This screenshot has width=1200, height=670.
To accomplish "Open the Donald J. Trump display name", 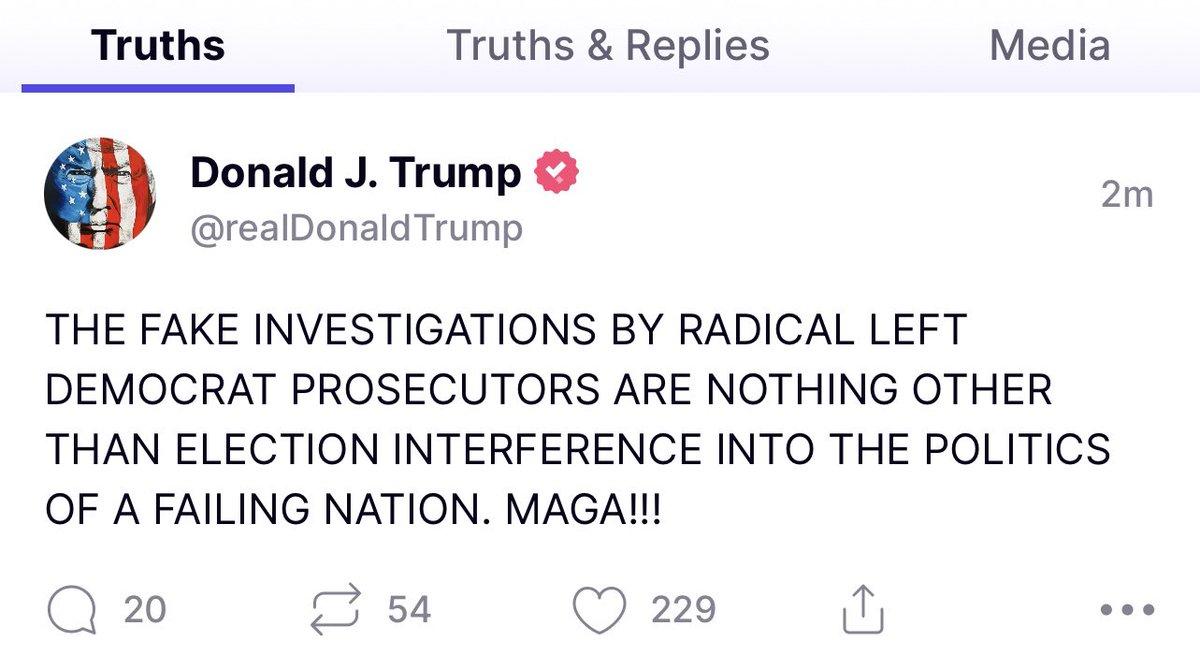I will [x=355, y=174].
